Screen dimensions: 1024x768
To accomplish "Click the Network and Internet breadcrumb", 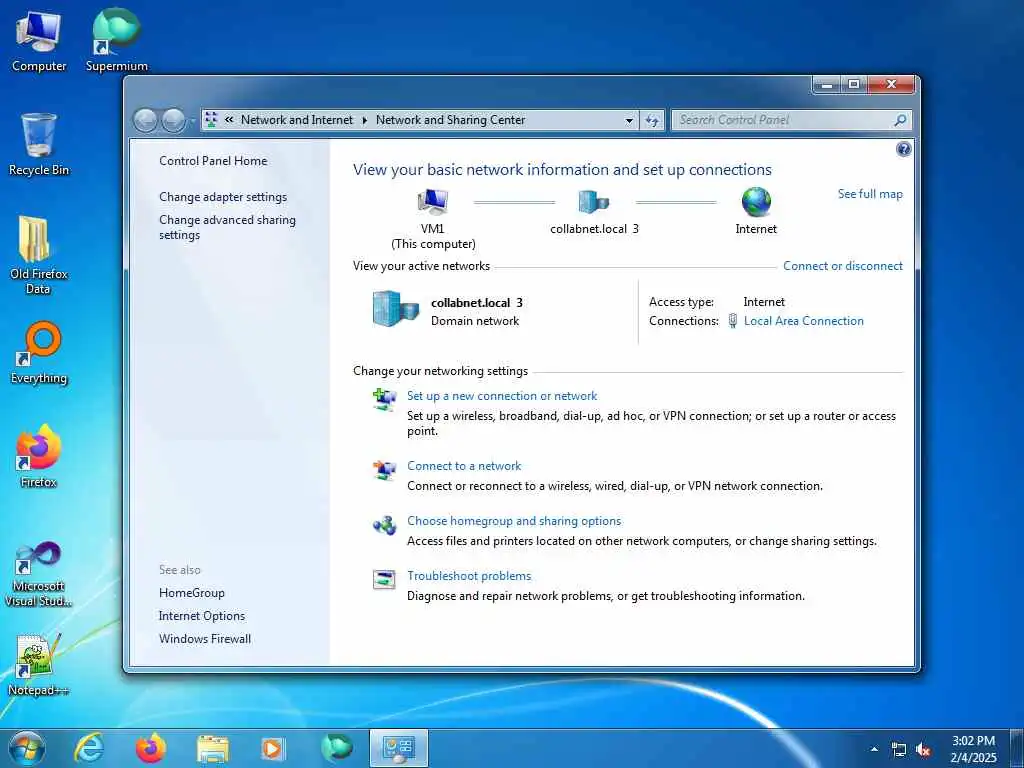I will coord(297,120).
